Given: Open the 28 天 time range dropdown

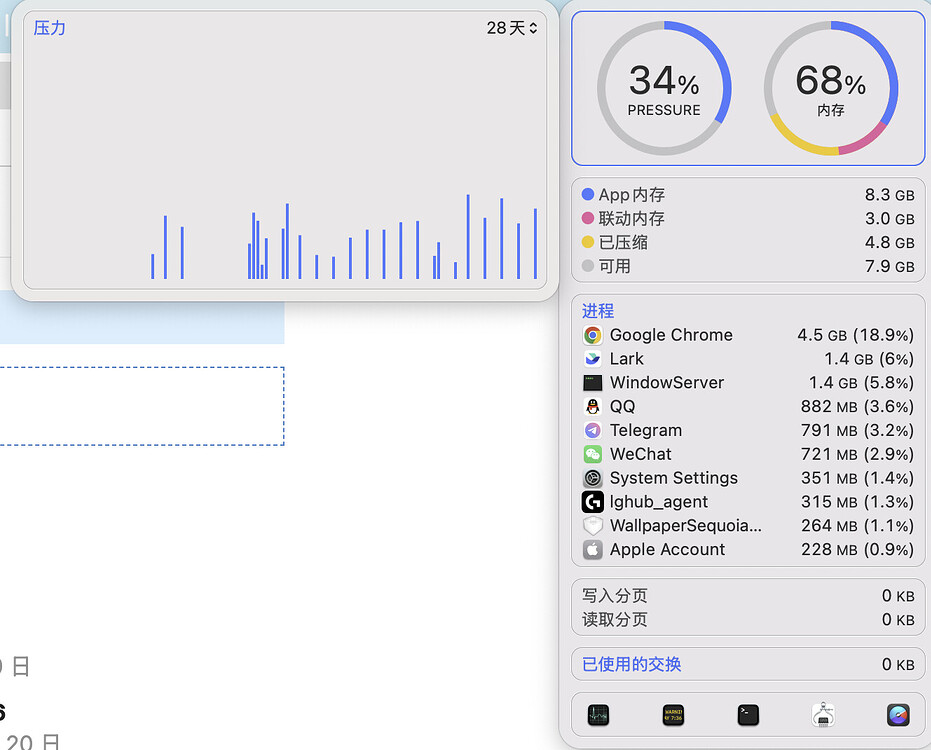Looking at the screenshot, I should [x=512, y=28].
